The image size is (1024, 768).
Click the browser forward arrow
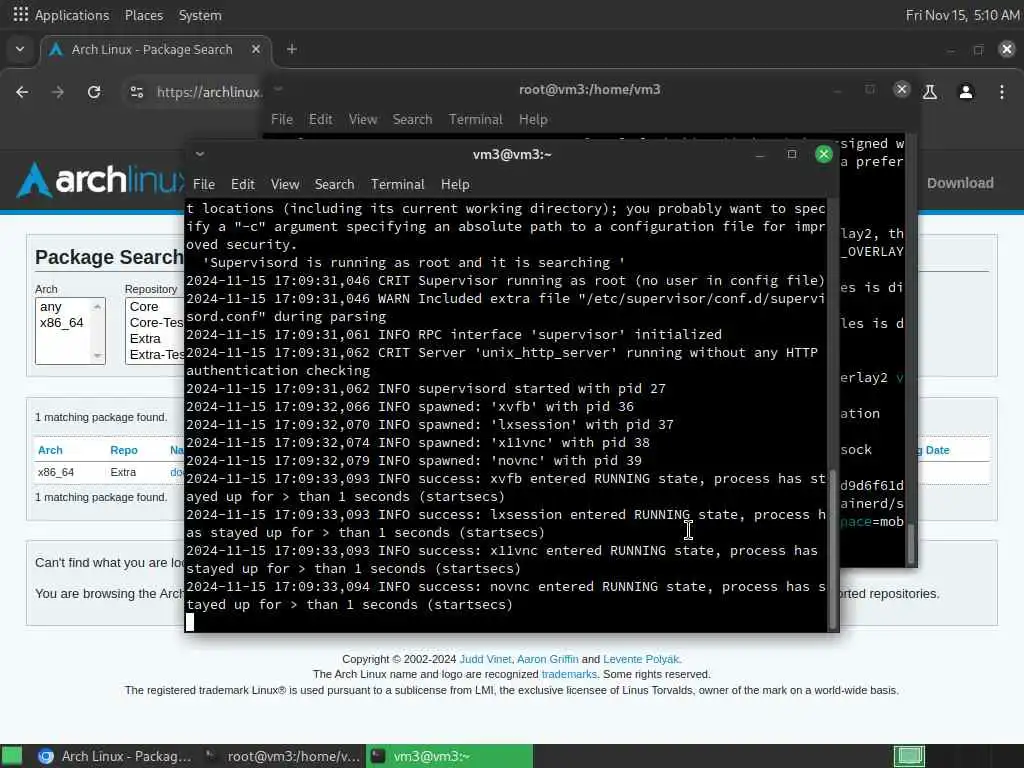[x=58, y=92]
